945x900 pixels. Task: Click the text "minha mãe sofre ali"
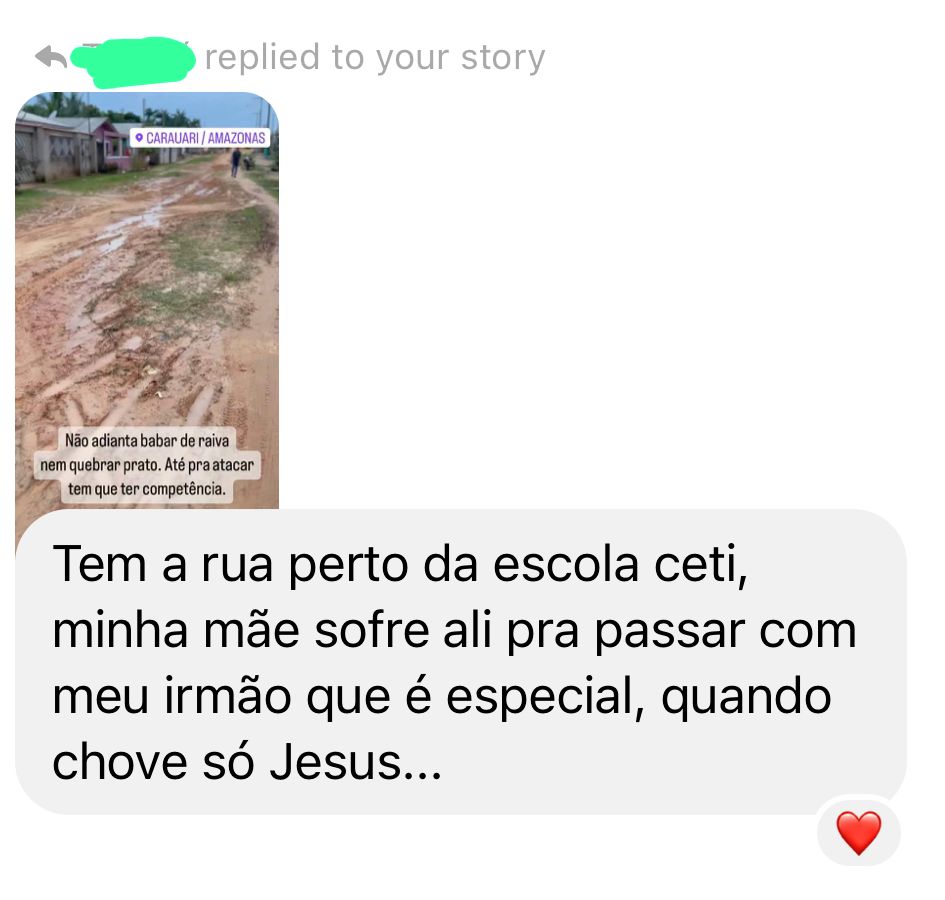click(x=272, y=631)
